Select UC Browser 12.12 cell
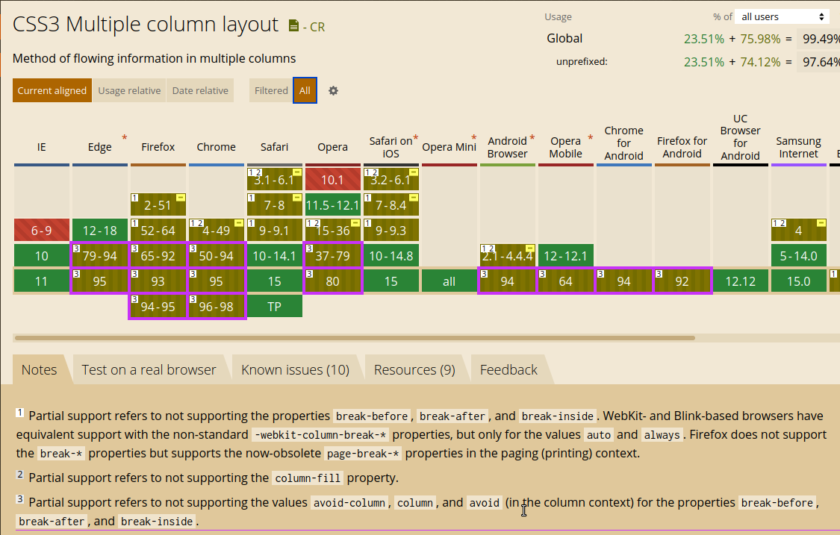Viewport: 840px width, 535px height. (740, 281)
